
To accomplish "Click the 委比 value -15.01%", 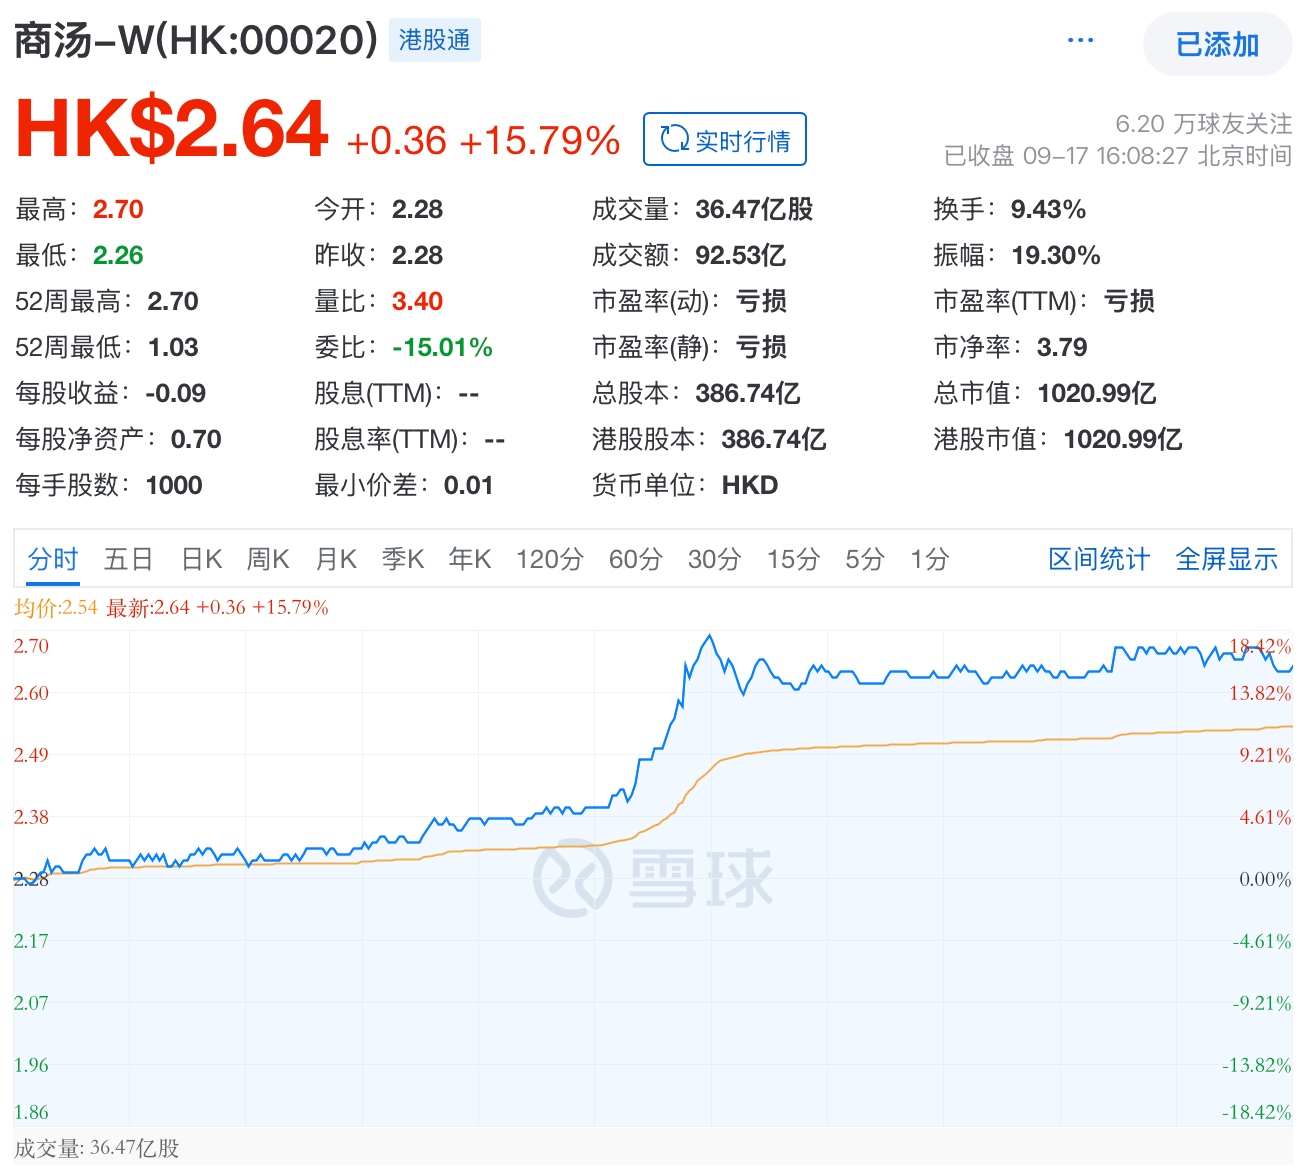I will point(442,347).
